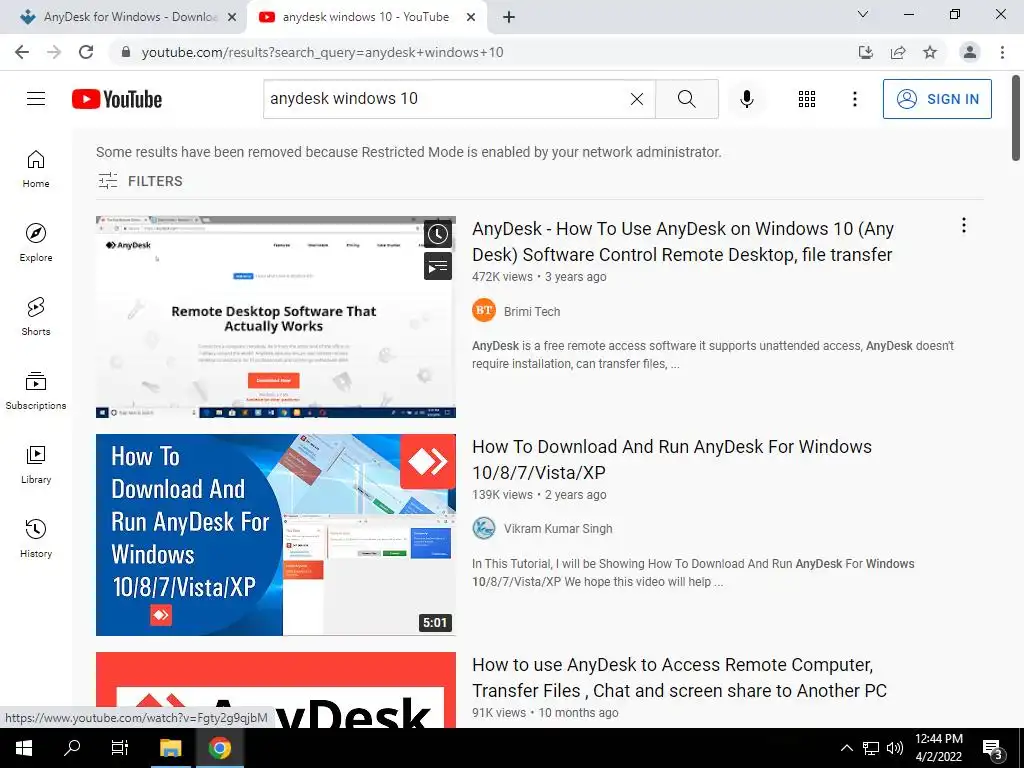This screenshot has height=768, width=1024.
Task: Share this page icon
Action: point(898,52)
